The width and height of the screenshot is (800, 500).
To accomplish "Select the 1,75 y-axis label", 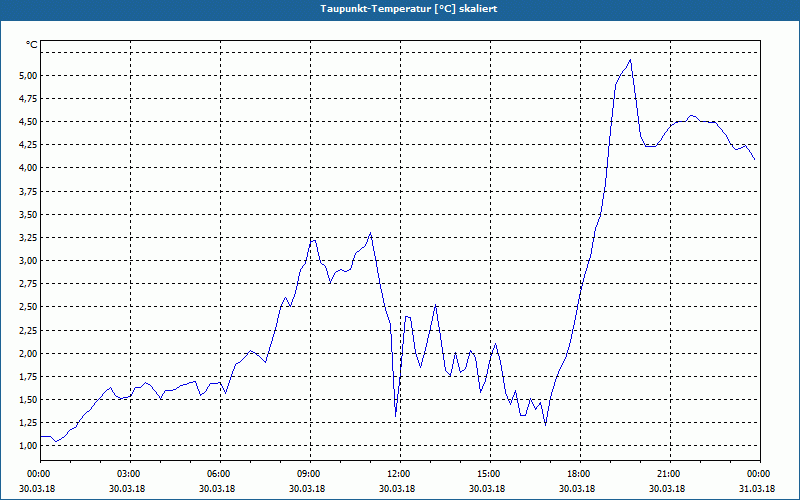I will pyautogui.click(x=29, y=377).
